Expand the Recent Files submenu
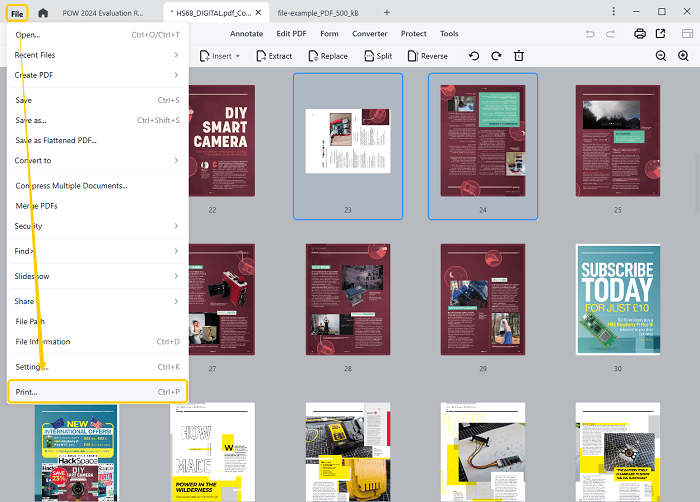700x502 pixels. point(96,55)
